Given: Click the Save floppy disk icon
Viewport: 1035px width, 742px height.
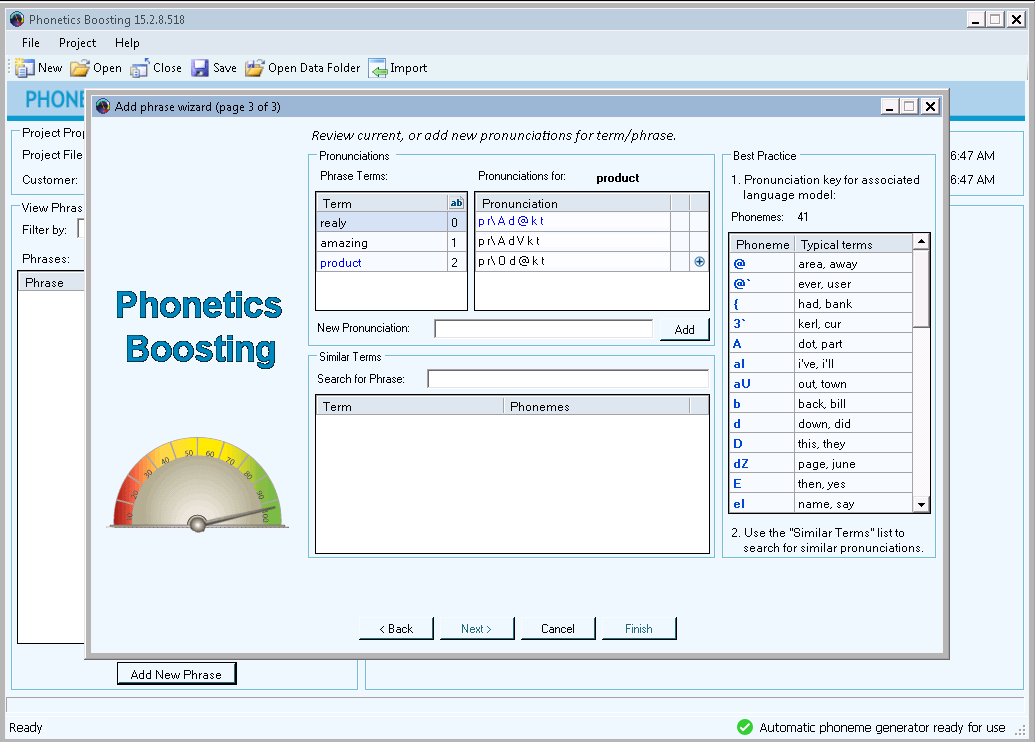Looking at the screenshot, I should (200, 68).
